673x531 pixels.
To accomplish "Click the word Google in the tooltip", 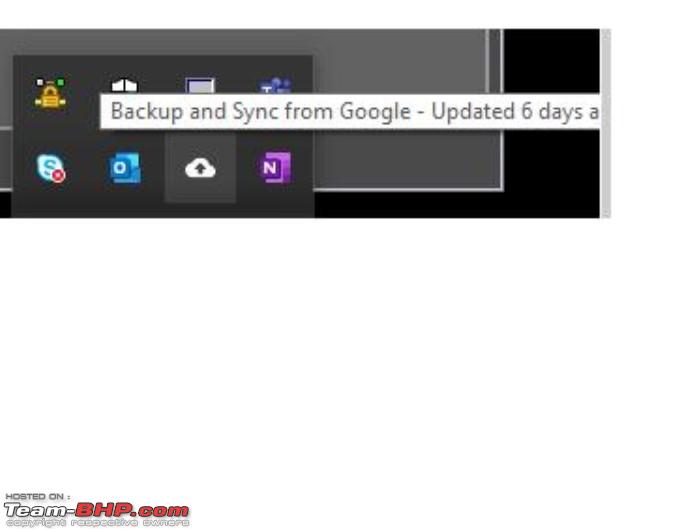I will [375, 112].
